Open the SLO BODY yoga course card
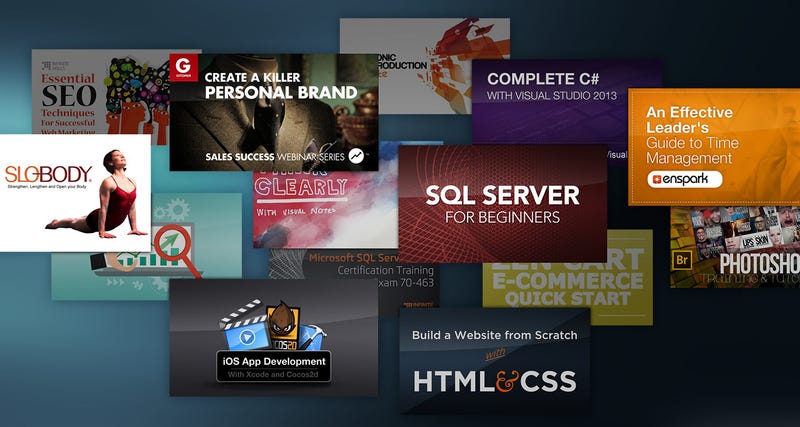The image size is (800, 427). point(76,193)
